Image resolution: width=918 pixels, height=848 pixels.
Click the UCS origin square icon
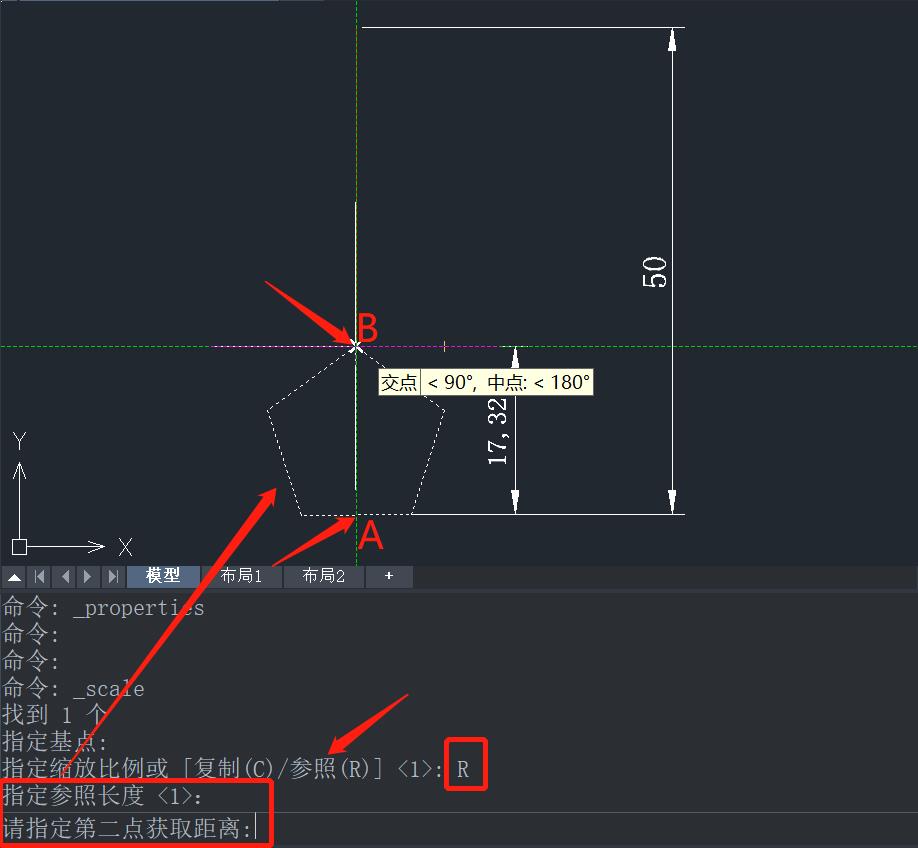coord(19,547)
